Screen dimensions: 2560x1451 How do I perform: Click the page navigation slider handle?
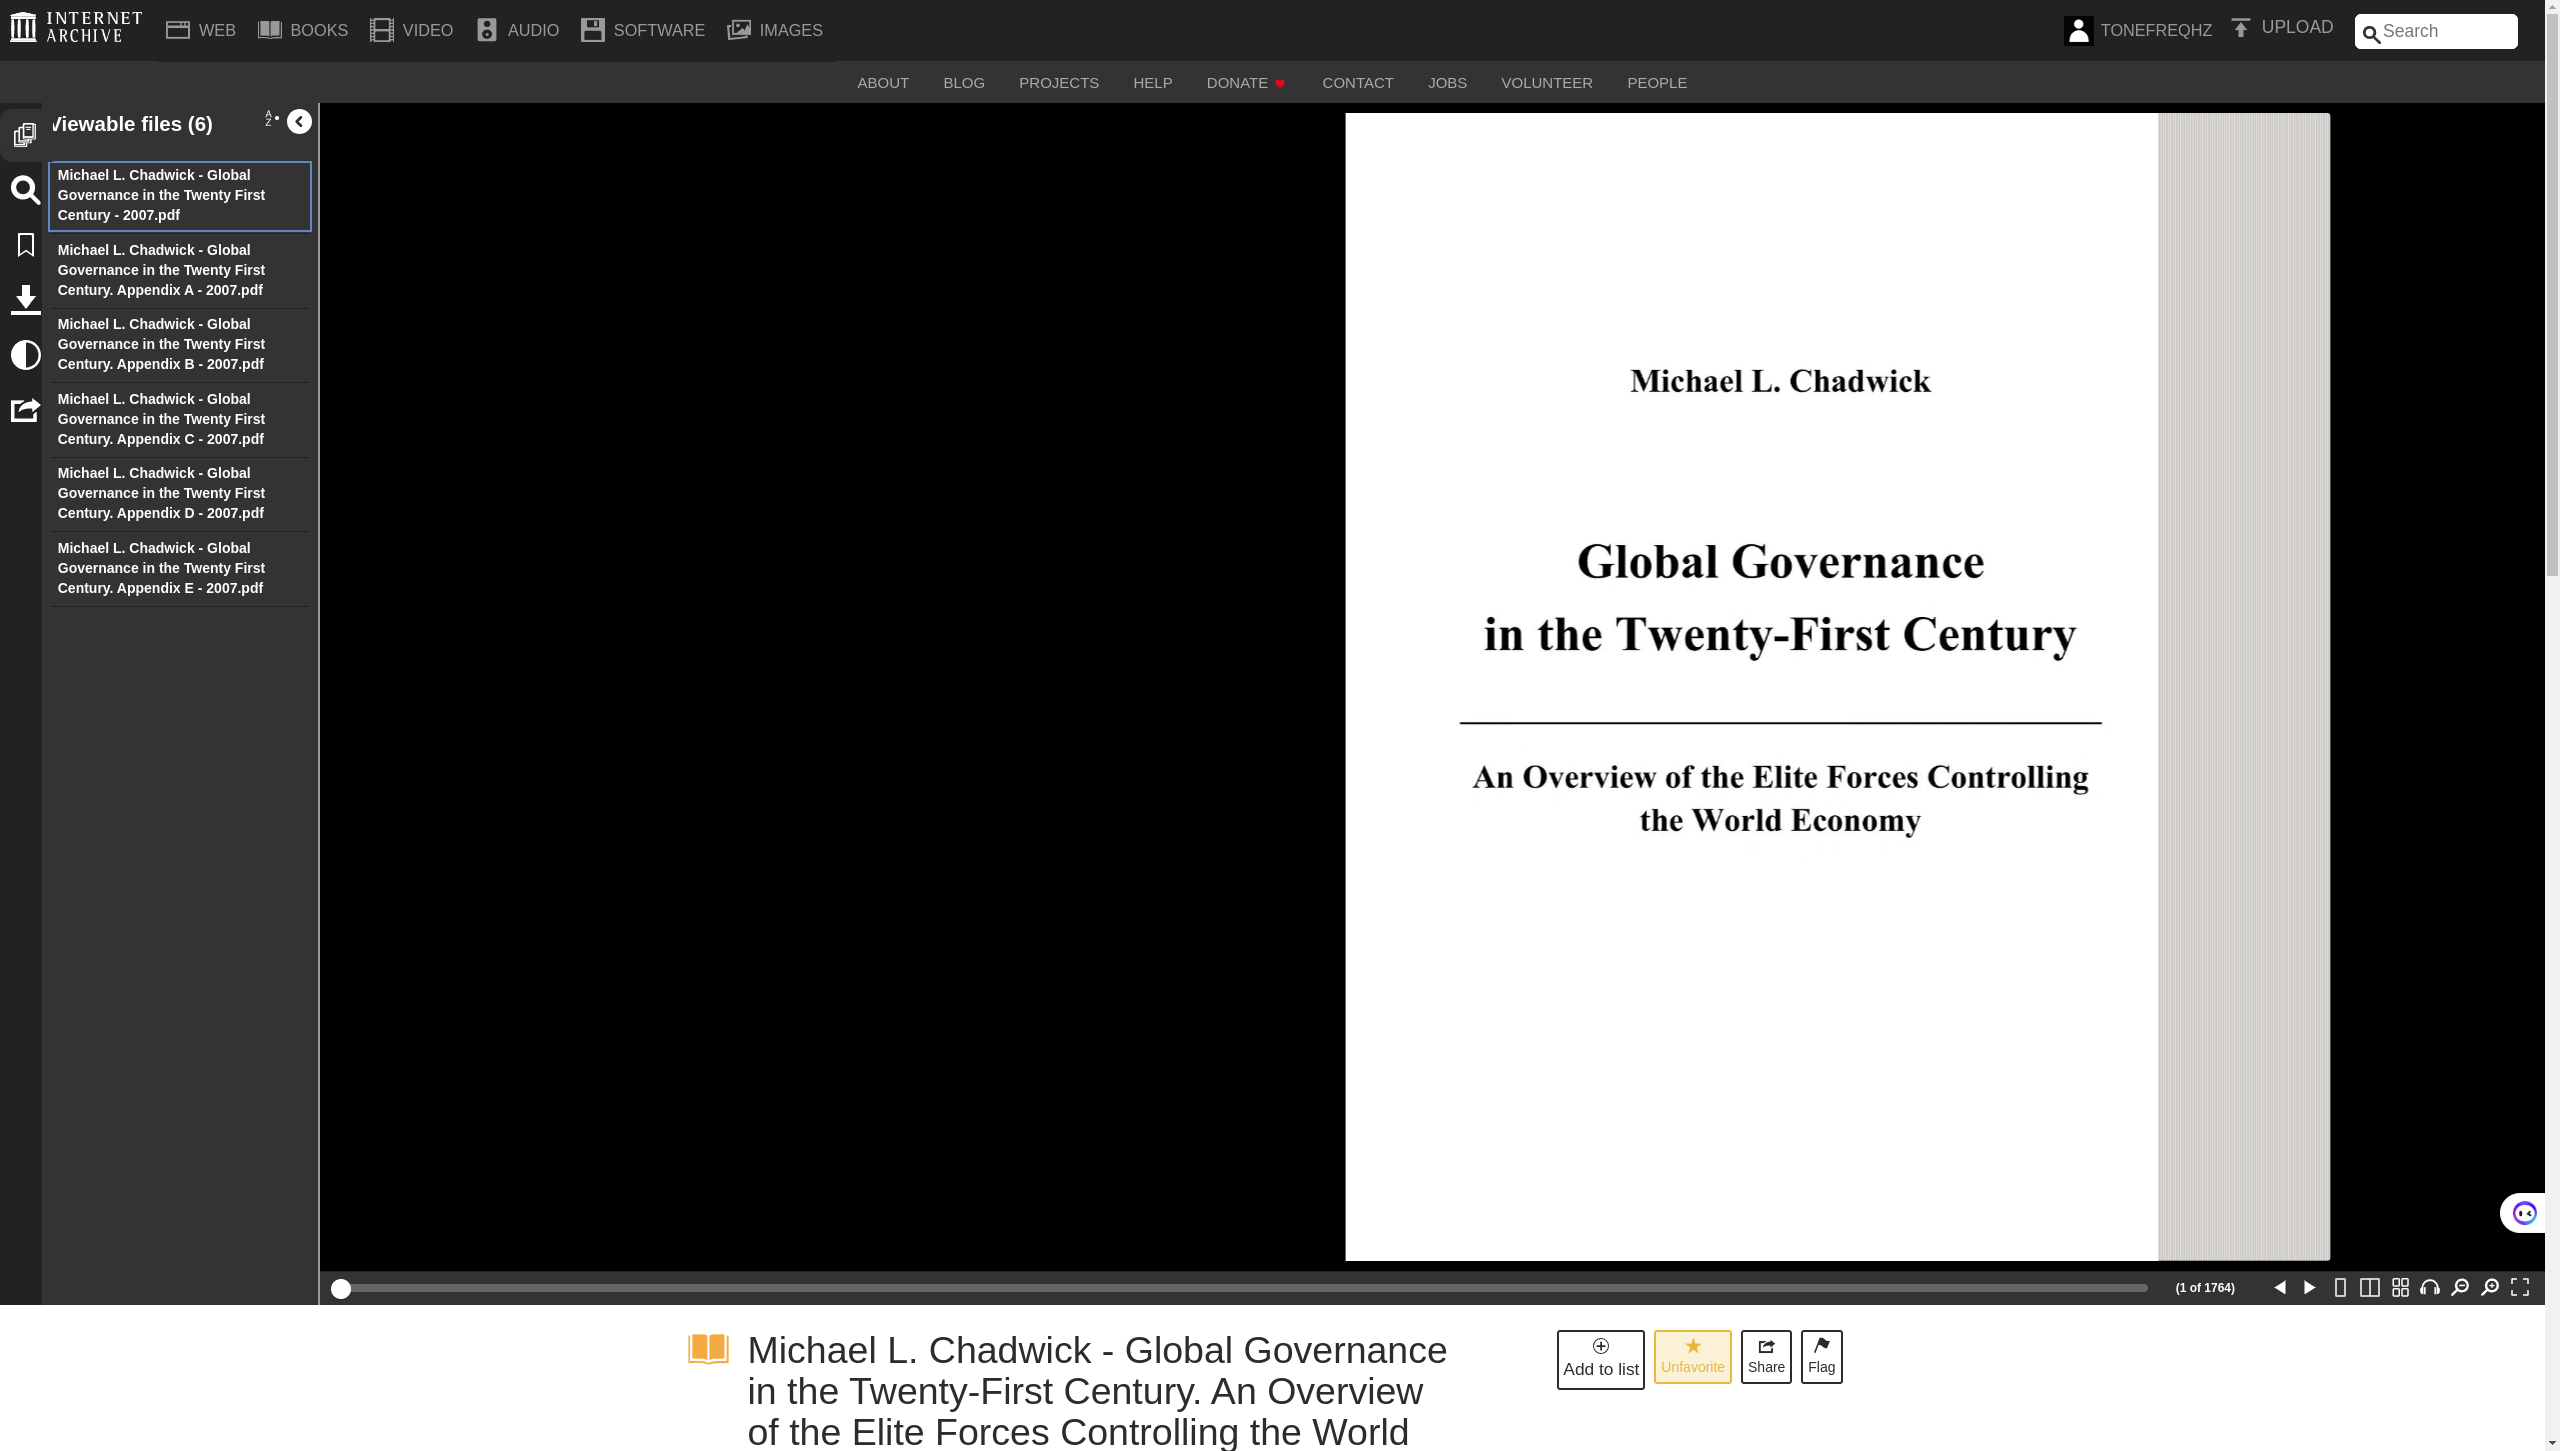click(341, 1289)
